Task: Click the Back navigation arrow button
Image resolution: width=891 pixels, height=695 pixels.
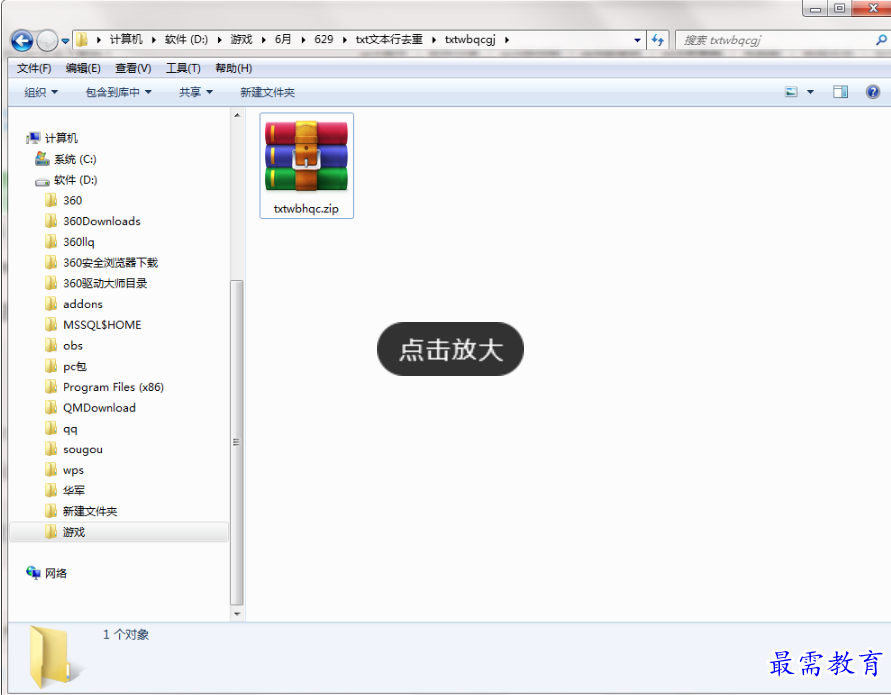Action: pyautogui.click(x=22, y=41)
